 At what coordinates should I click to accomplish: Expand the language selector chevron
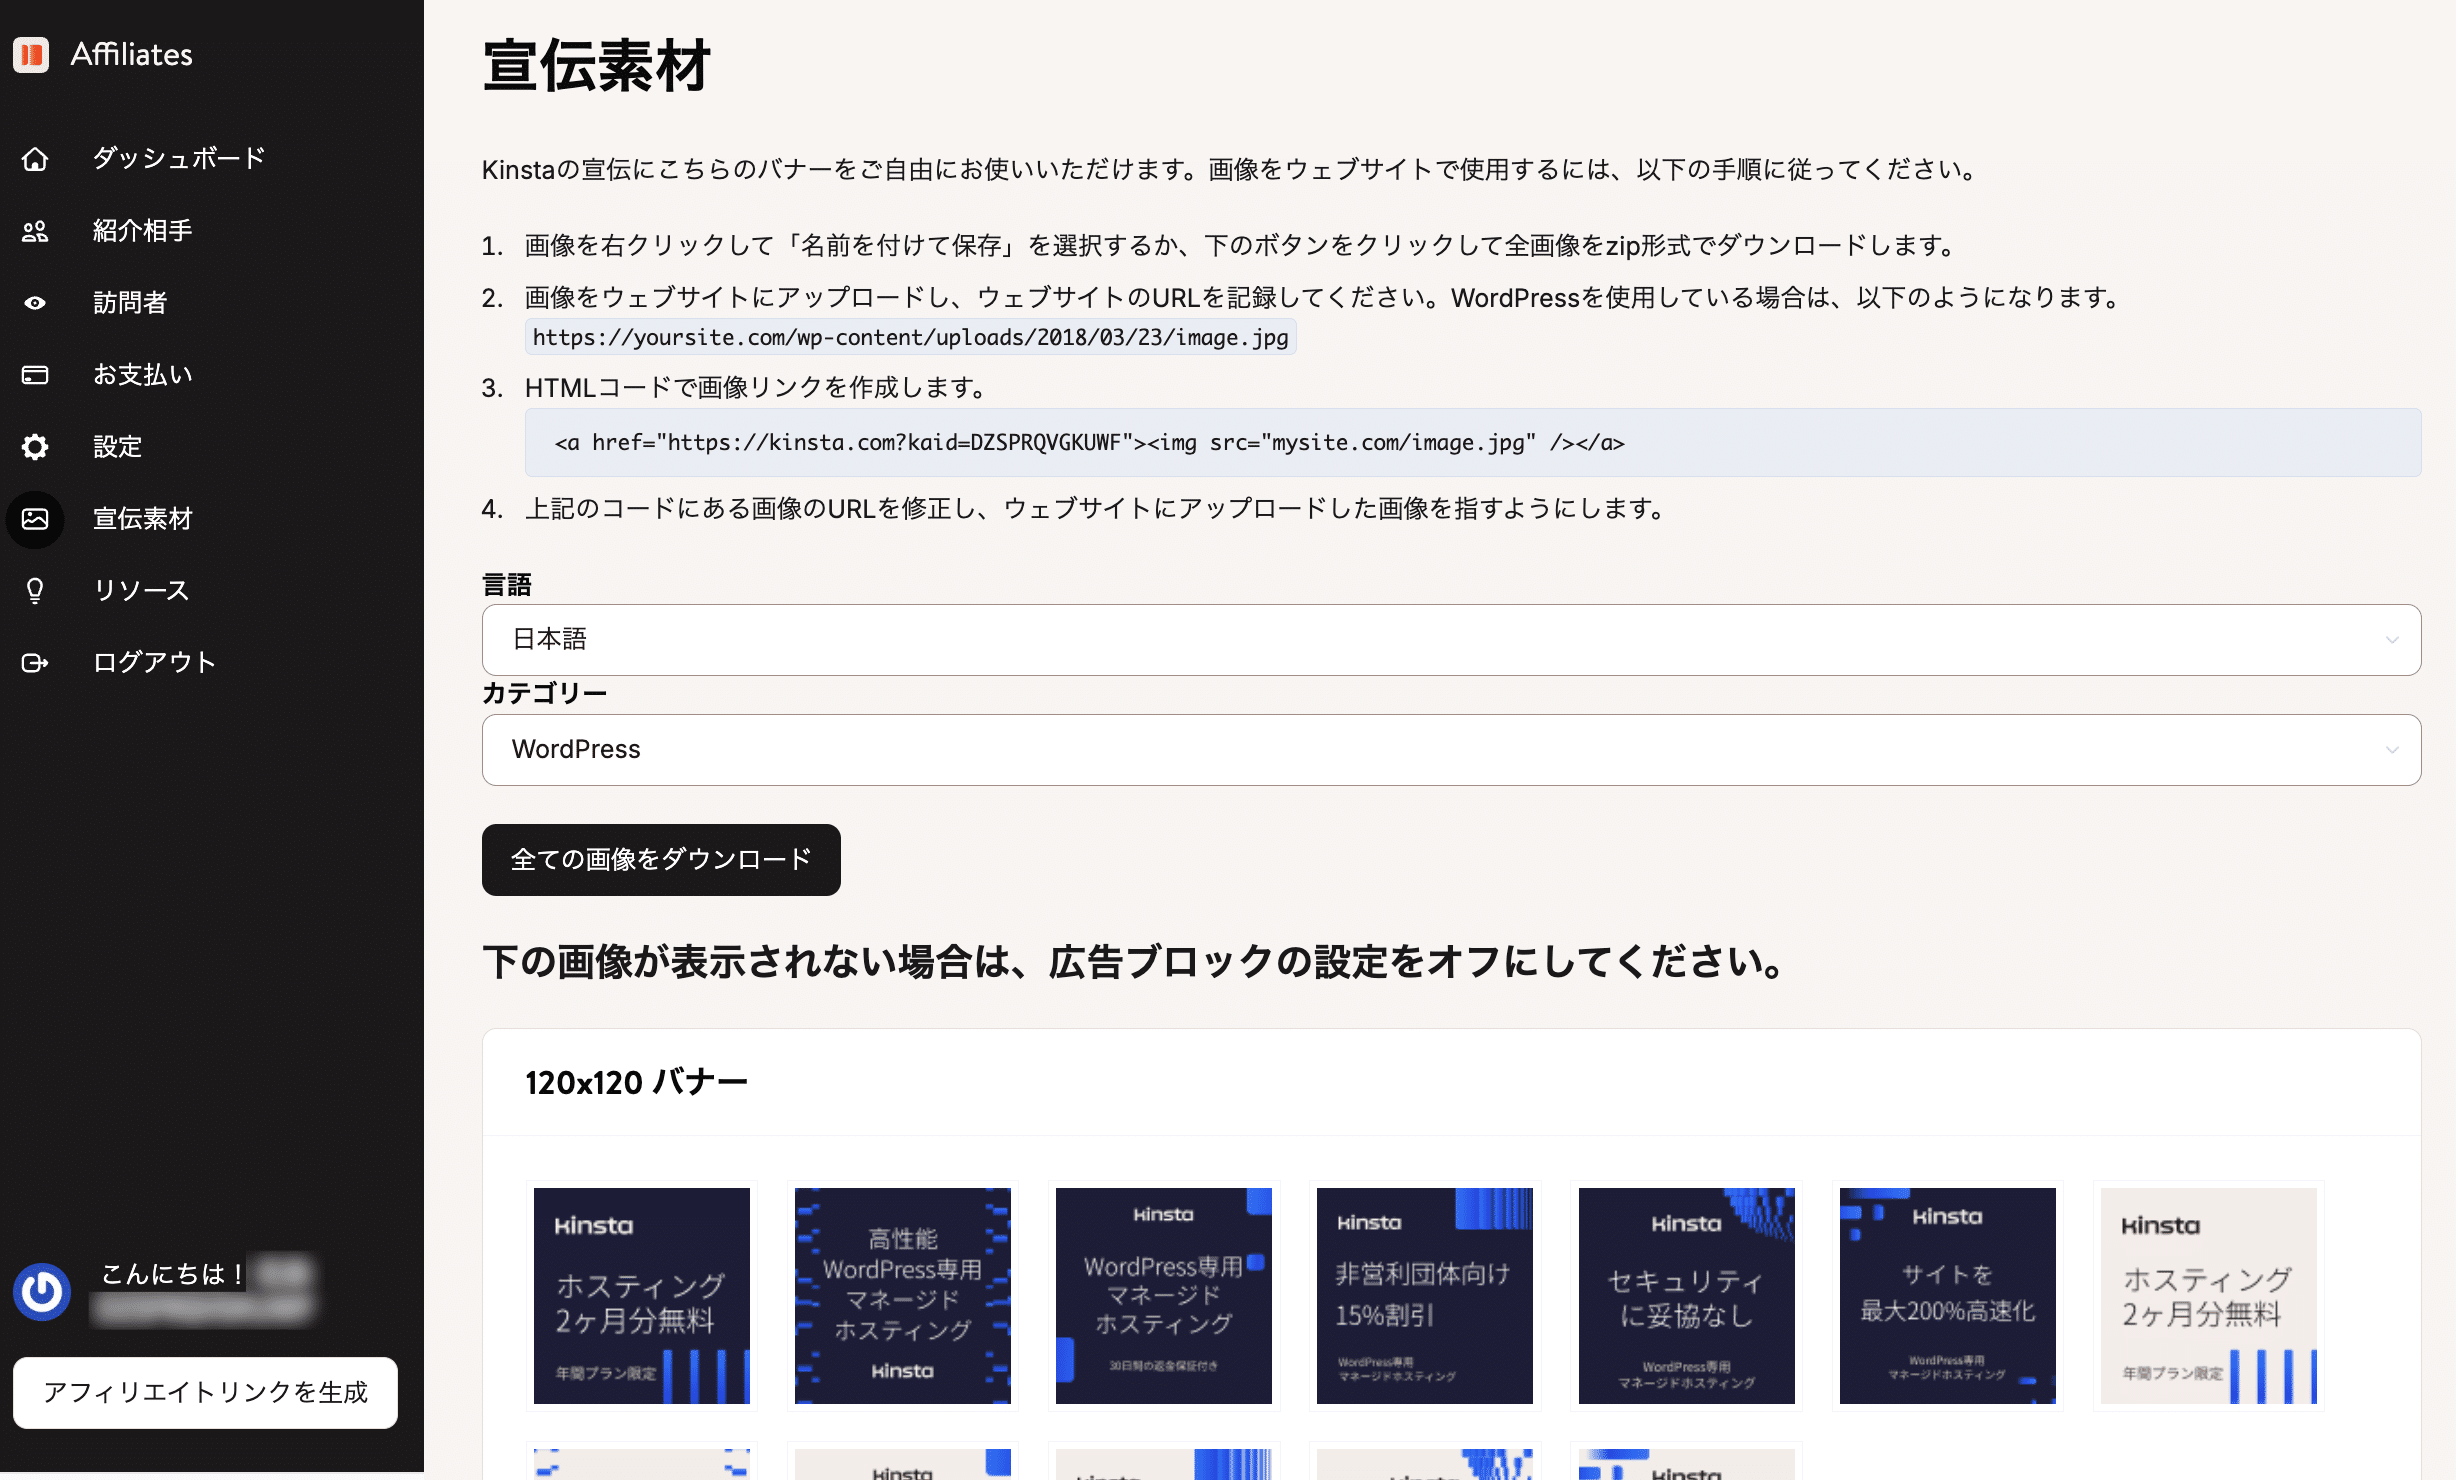pyautogui.click(x=2394, y=639)
